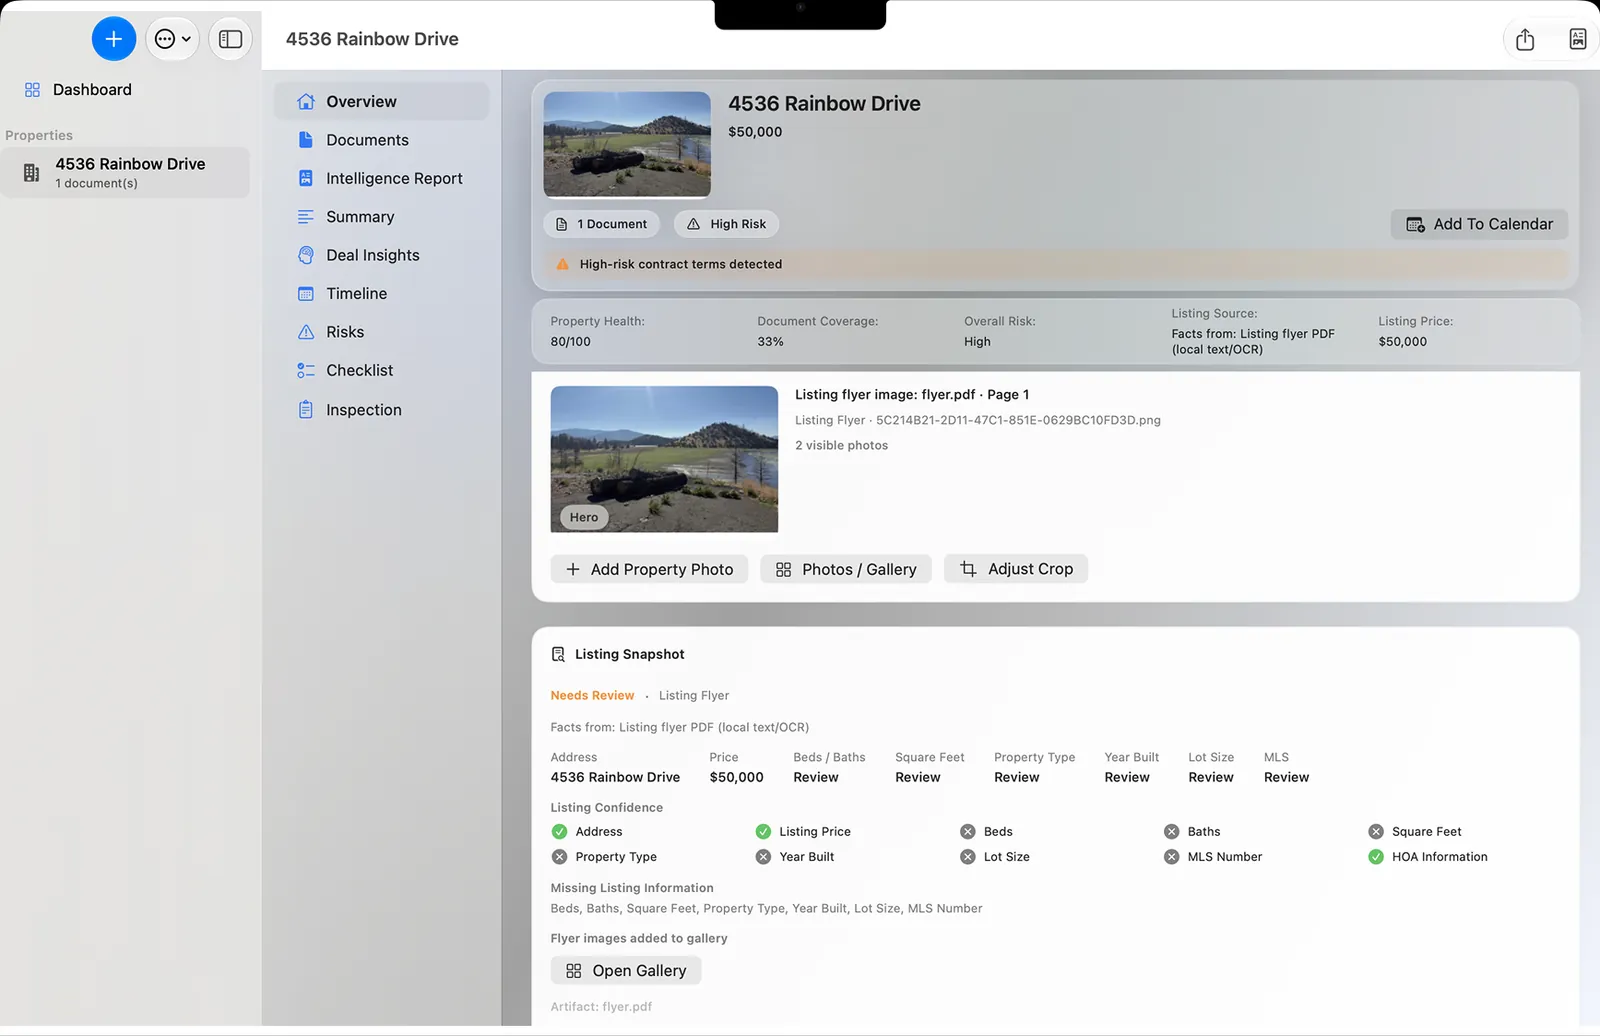
Task: Click the share icon in top bar
Action: 1525,39
